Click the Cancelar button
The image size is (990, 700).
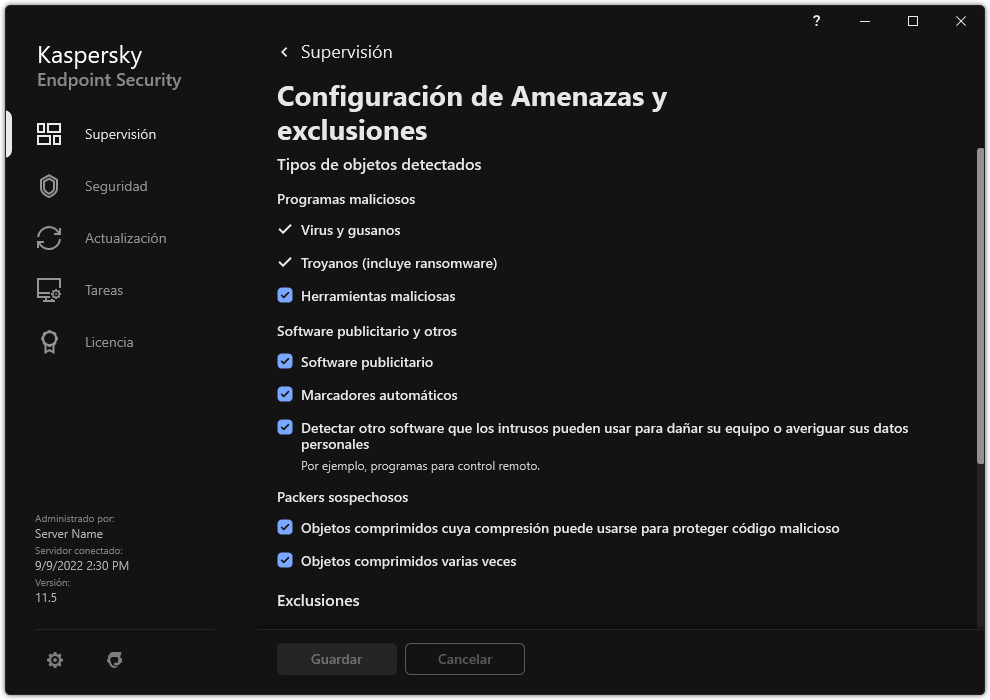464,659
